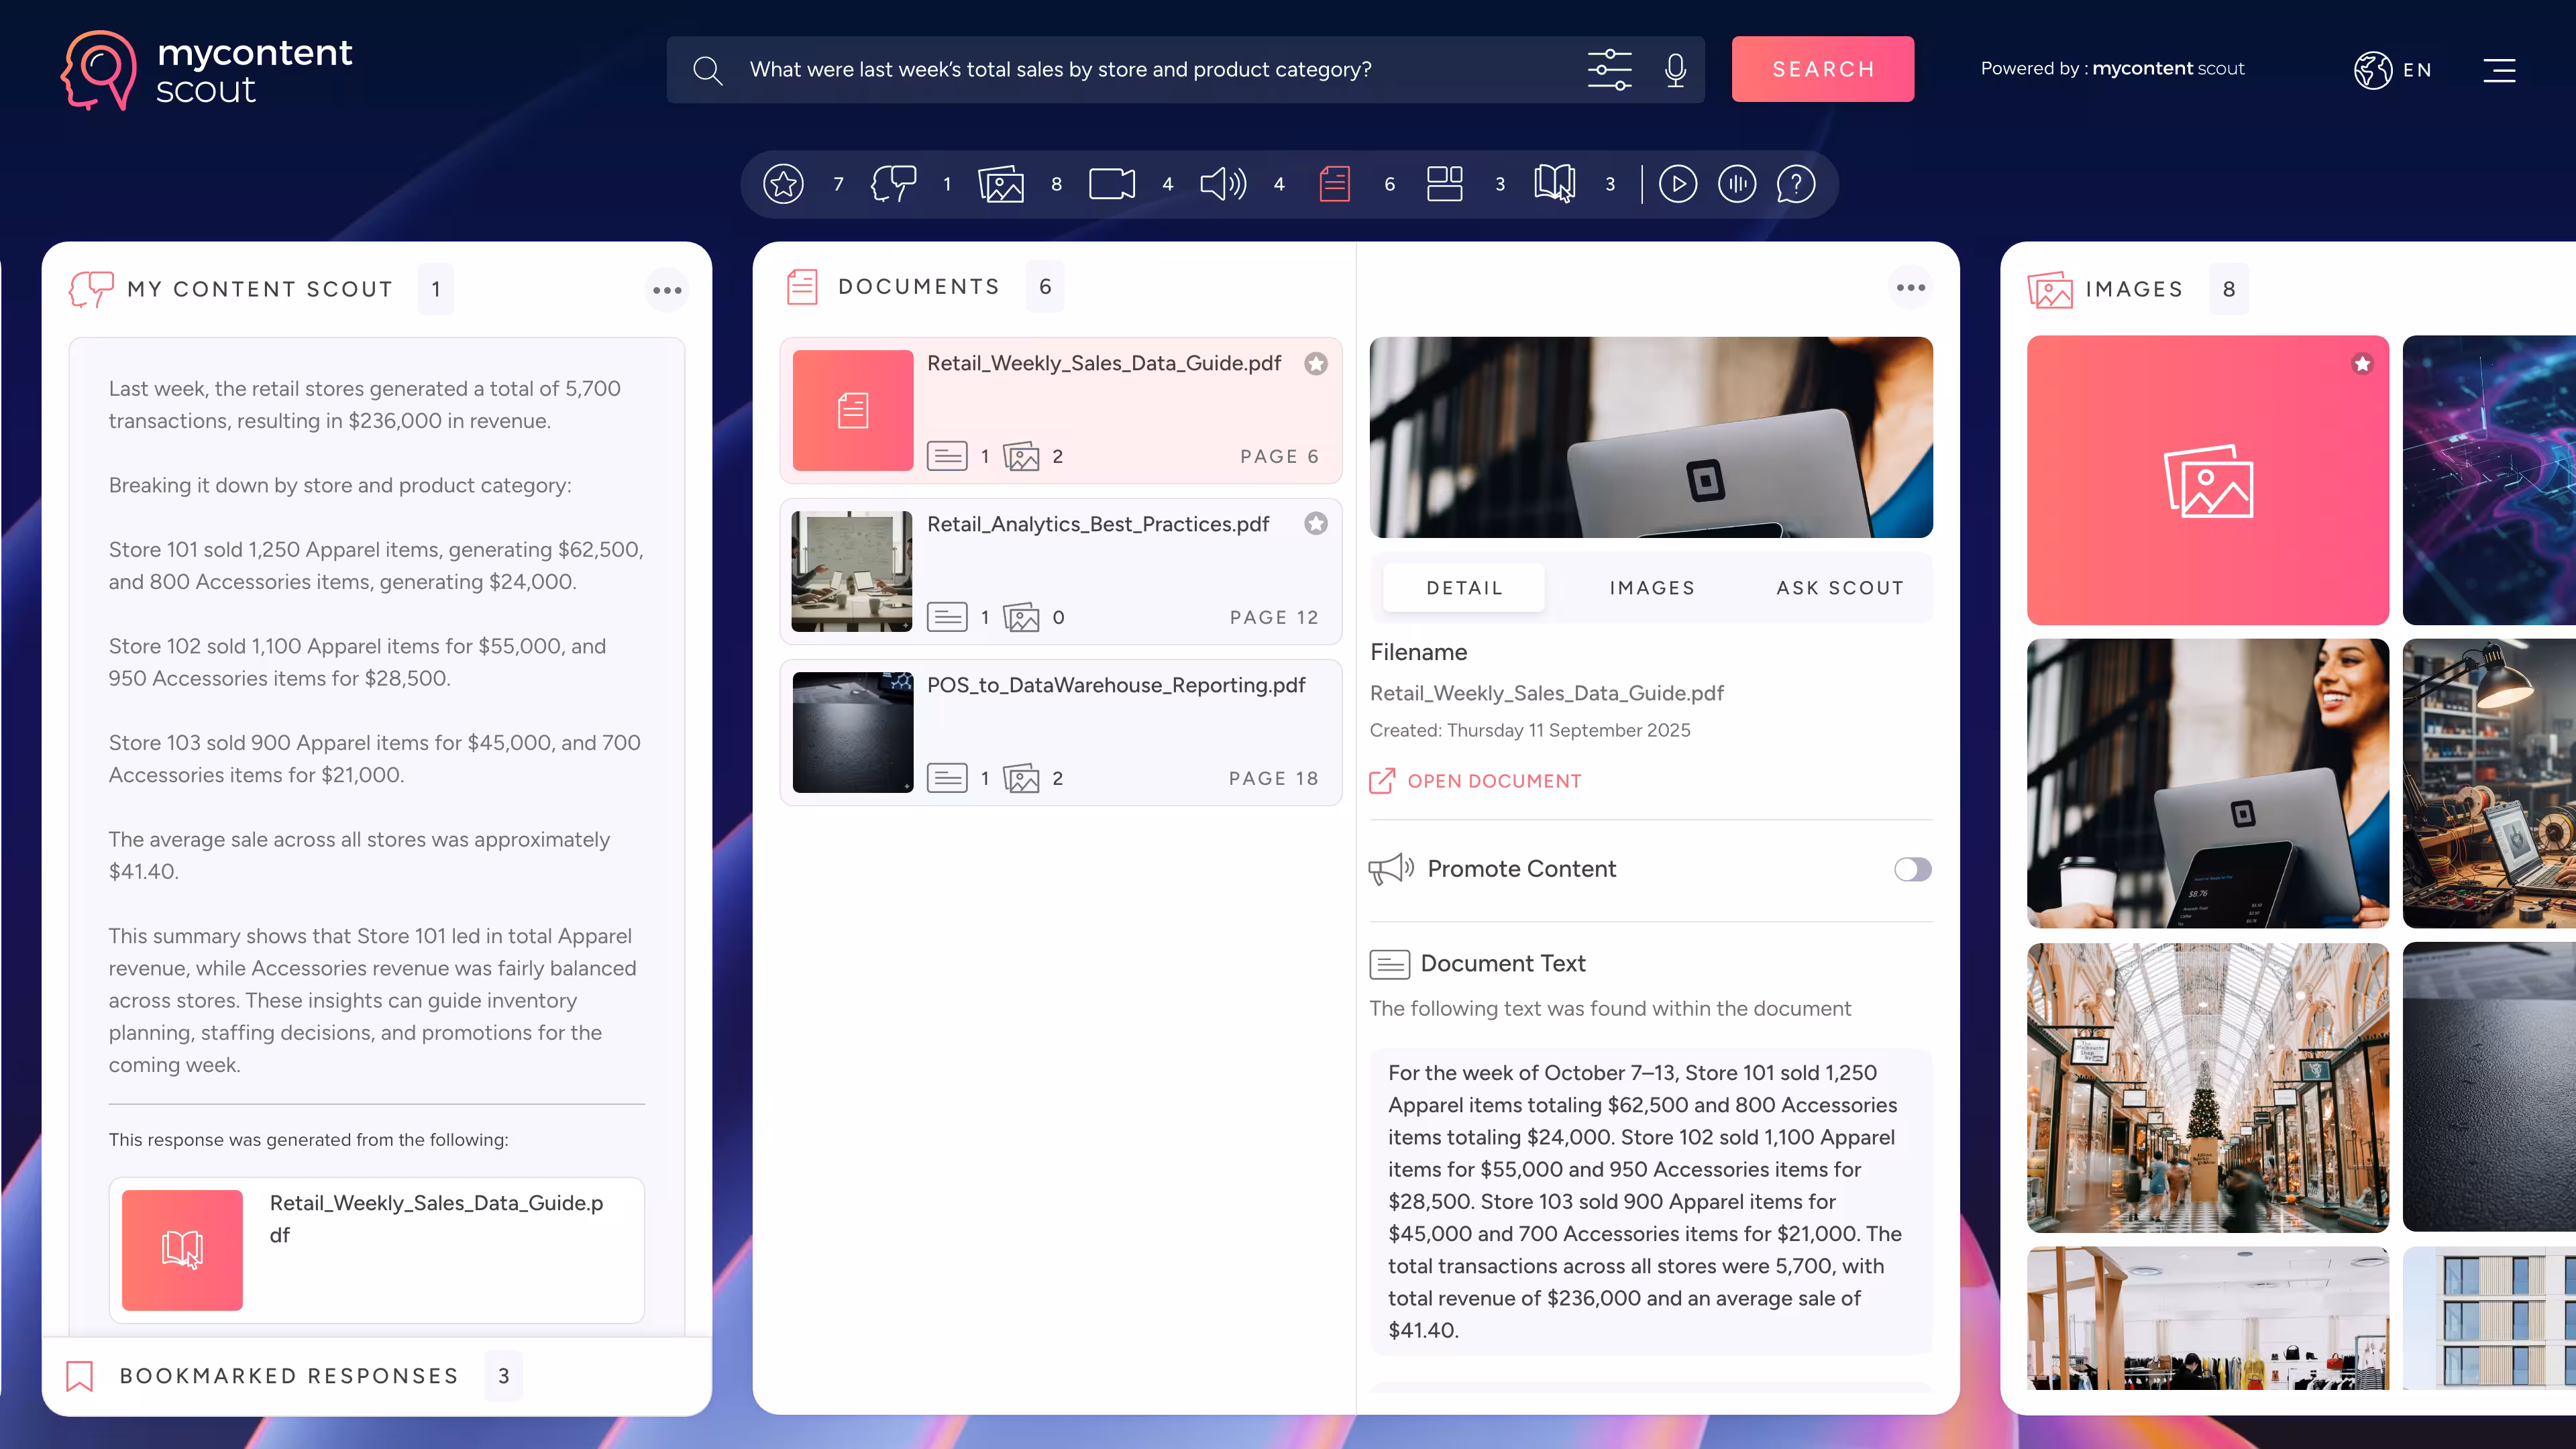Switch to the Ask Scout tab

[1839, 588]
